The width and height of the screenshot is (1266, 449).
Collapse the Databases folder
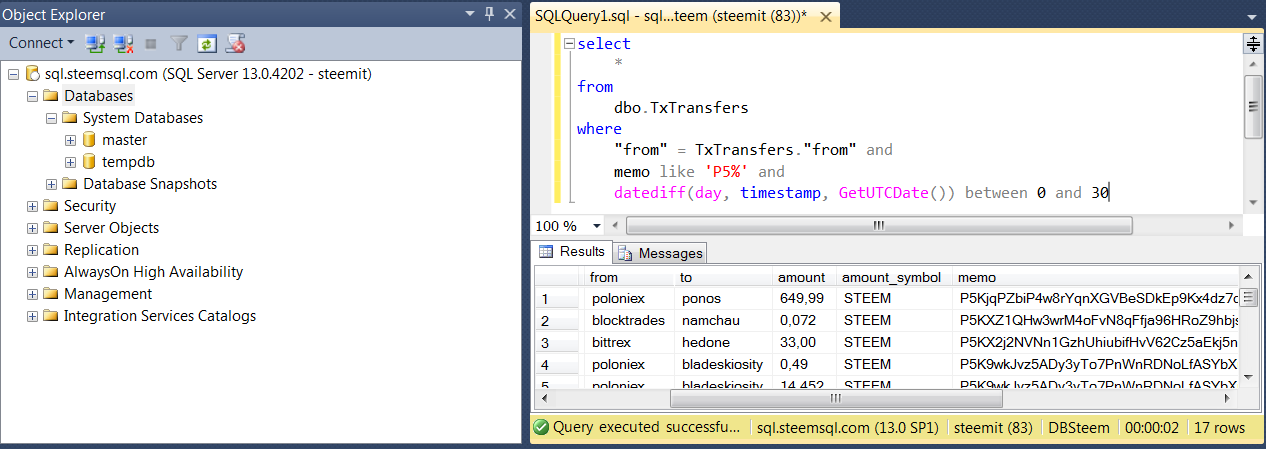(x=32, y=96)
